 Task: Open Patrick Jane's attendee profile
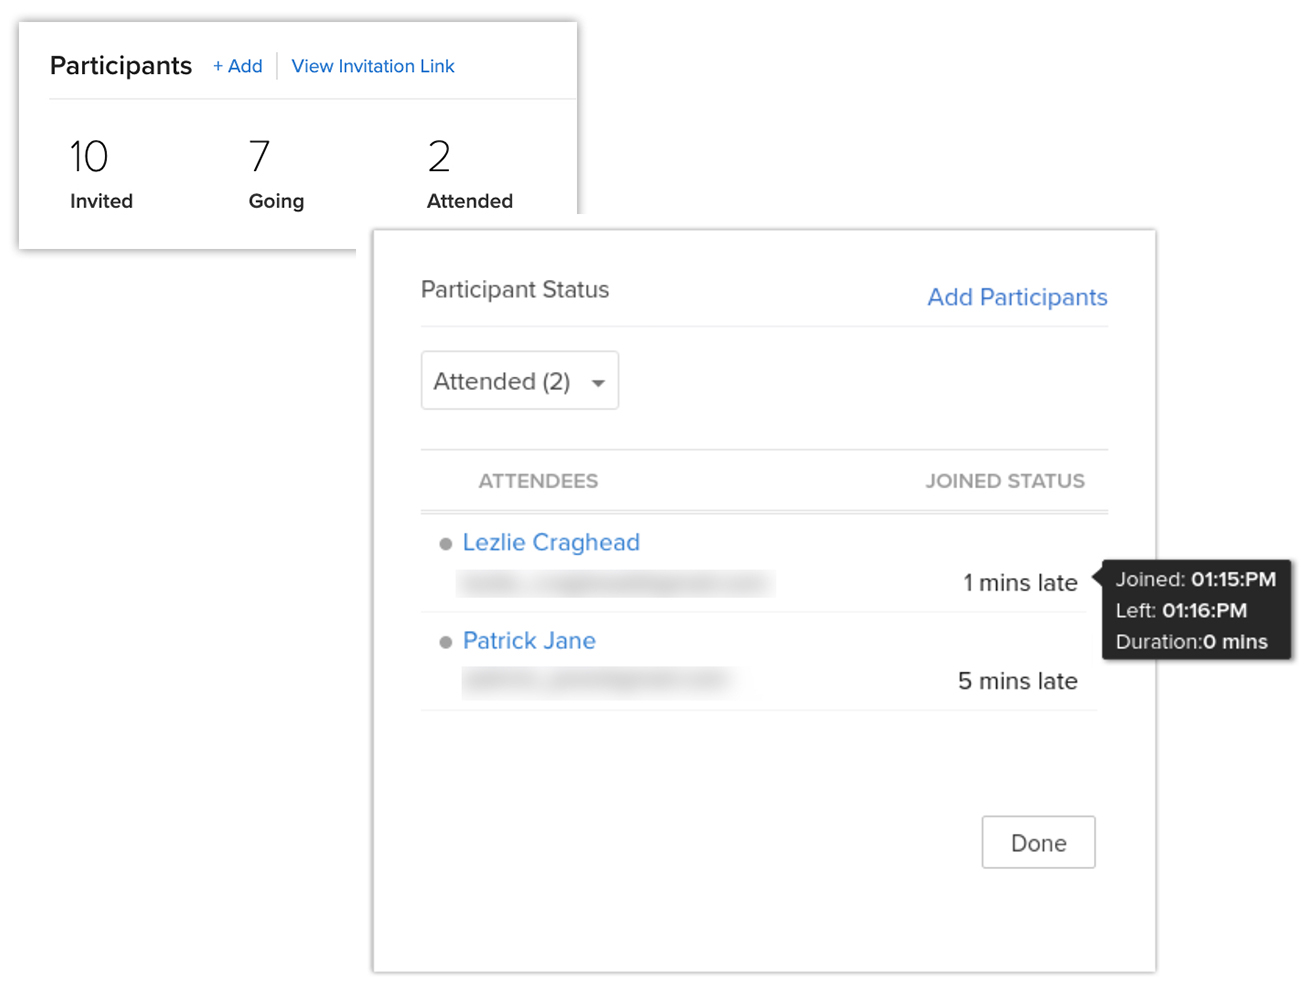coord(529,641)
